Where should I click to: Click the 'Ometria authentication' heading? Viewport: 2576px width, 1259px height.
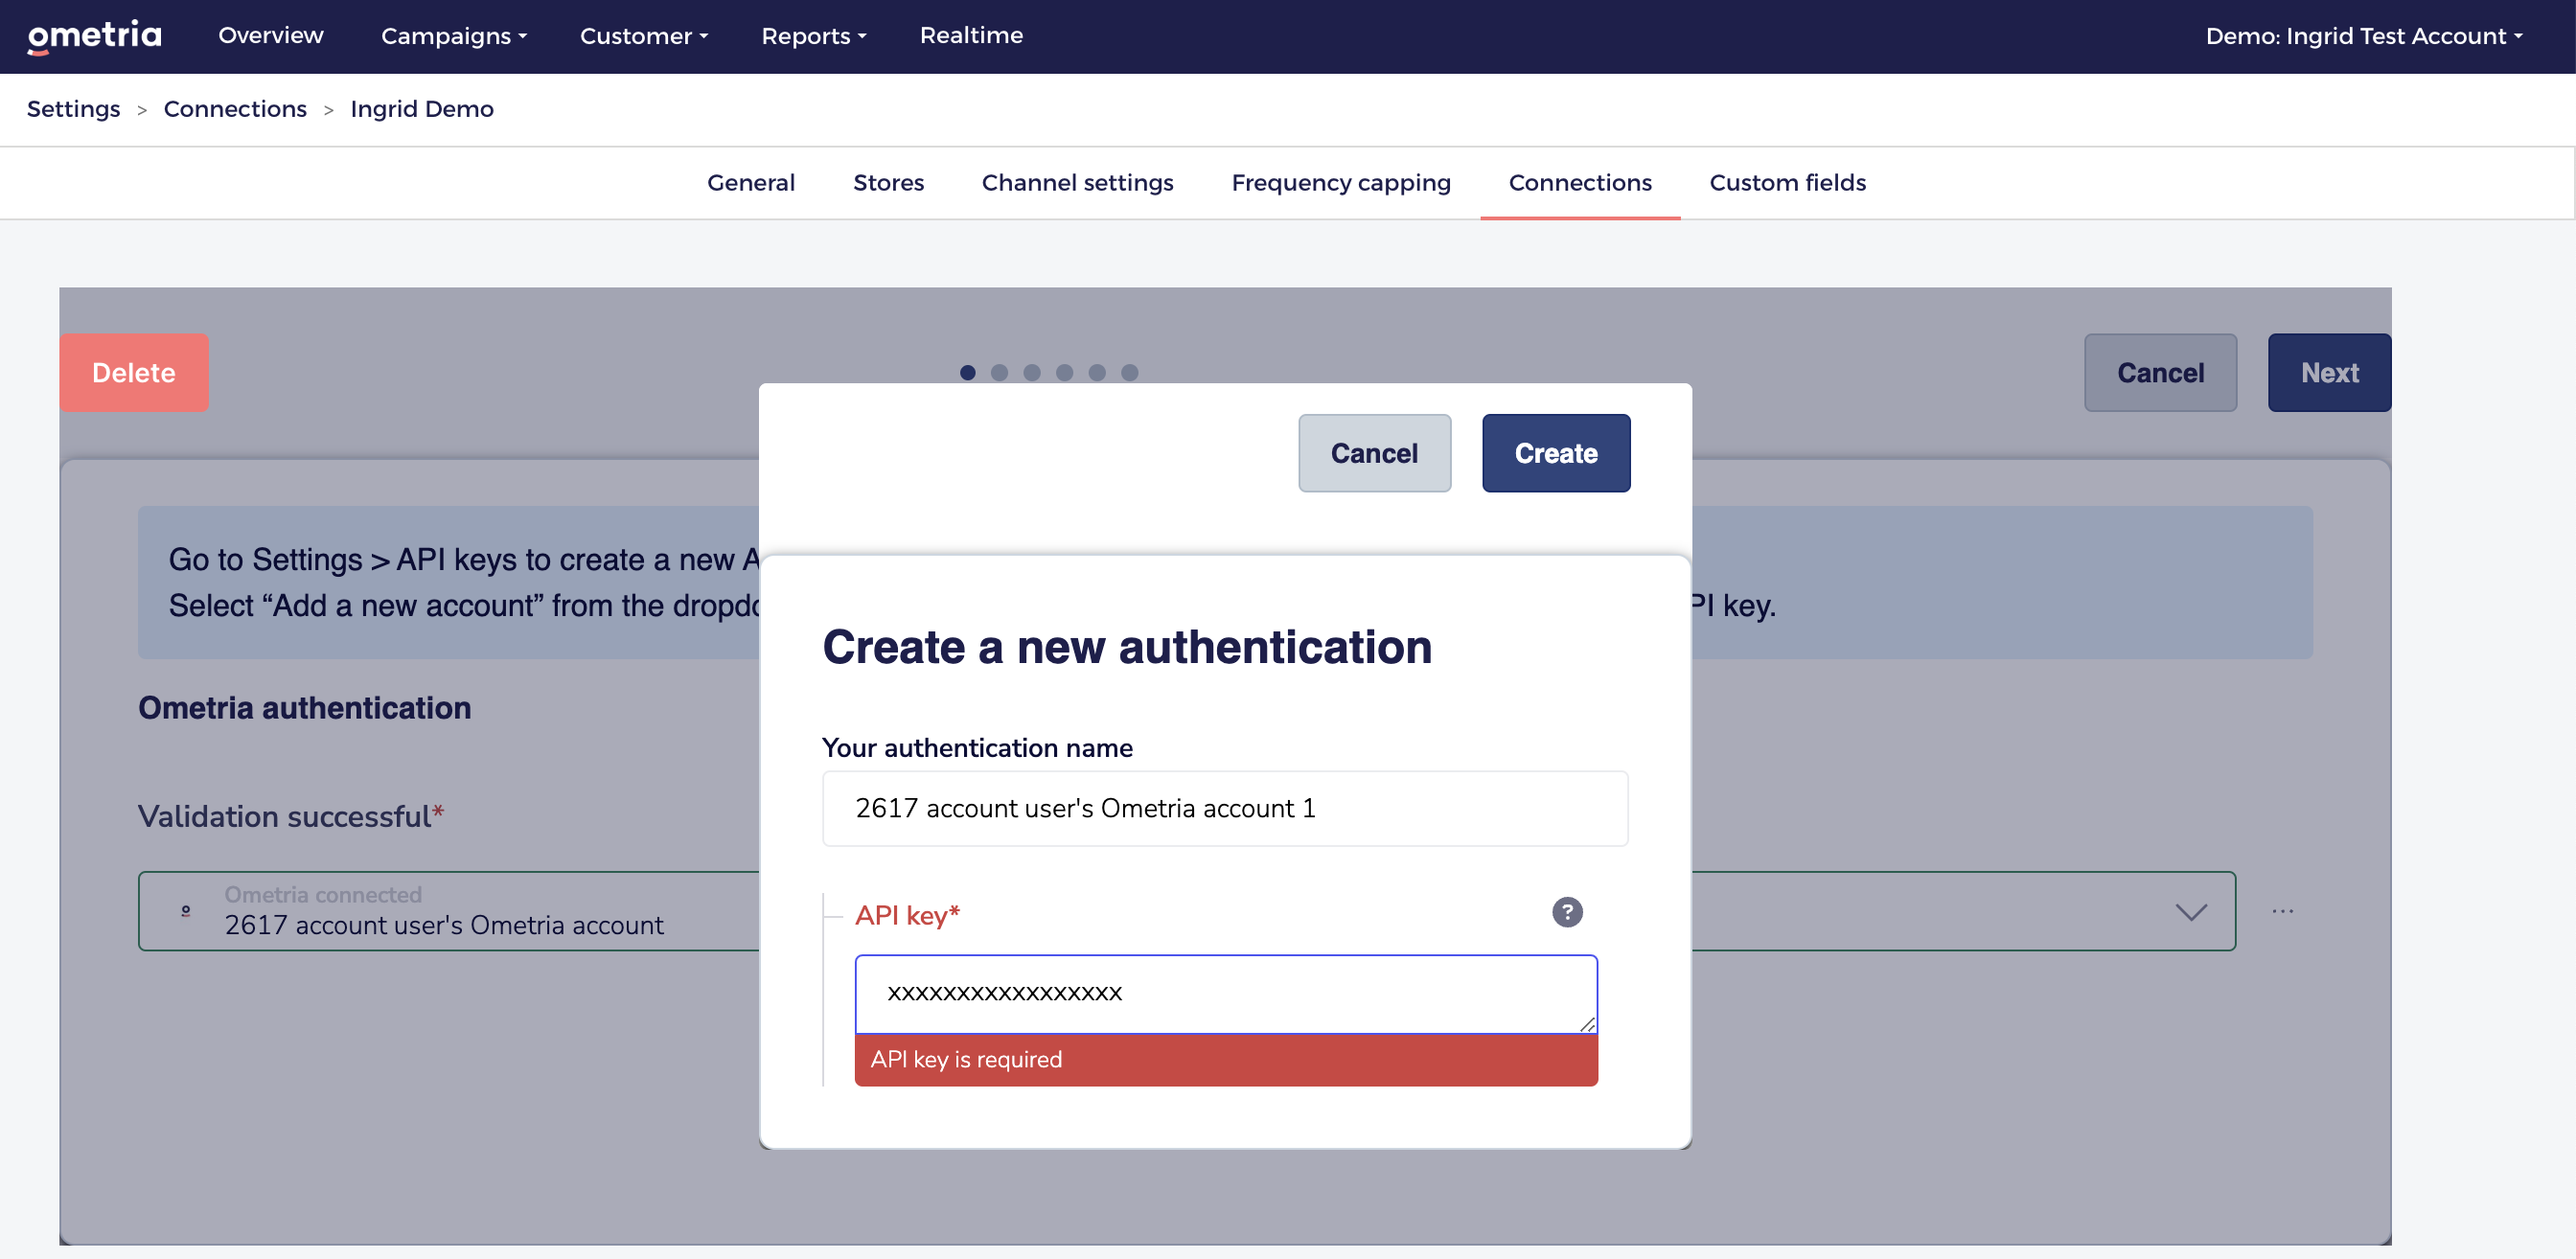[x=304, y=708]
